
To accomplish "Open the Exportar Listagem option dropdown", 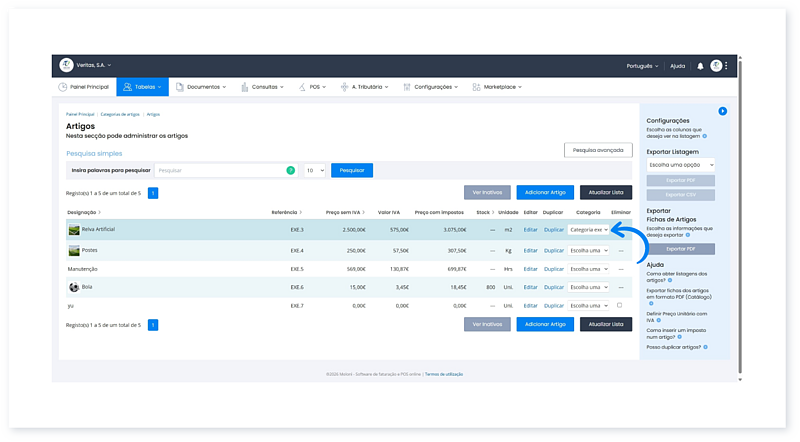I will coord(680,164).
